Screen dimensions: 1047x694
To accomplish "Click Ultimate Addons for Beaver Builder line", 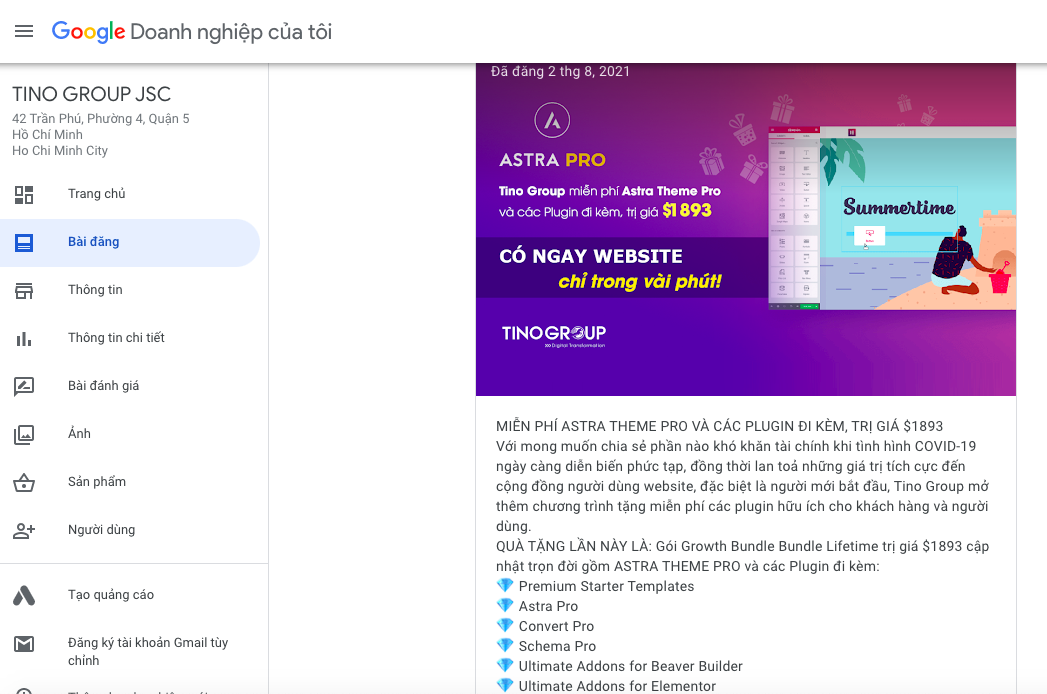I will [630, 667].
